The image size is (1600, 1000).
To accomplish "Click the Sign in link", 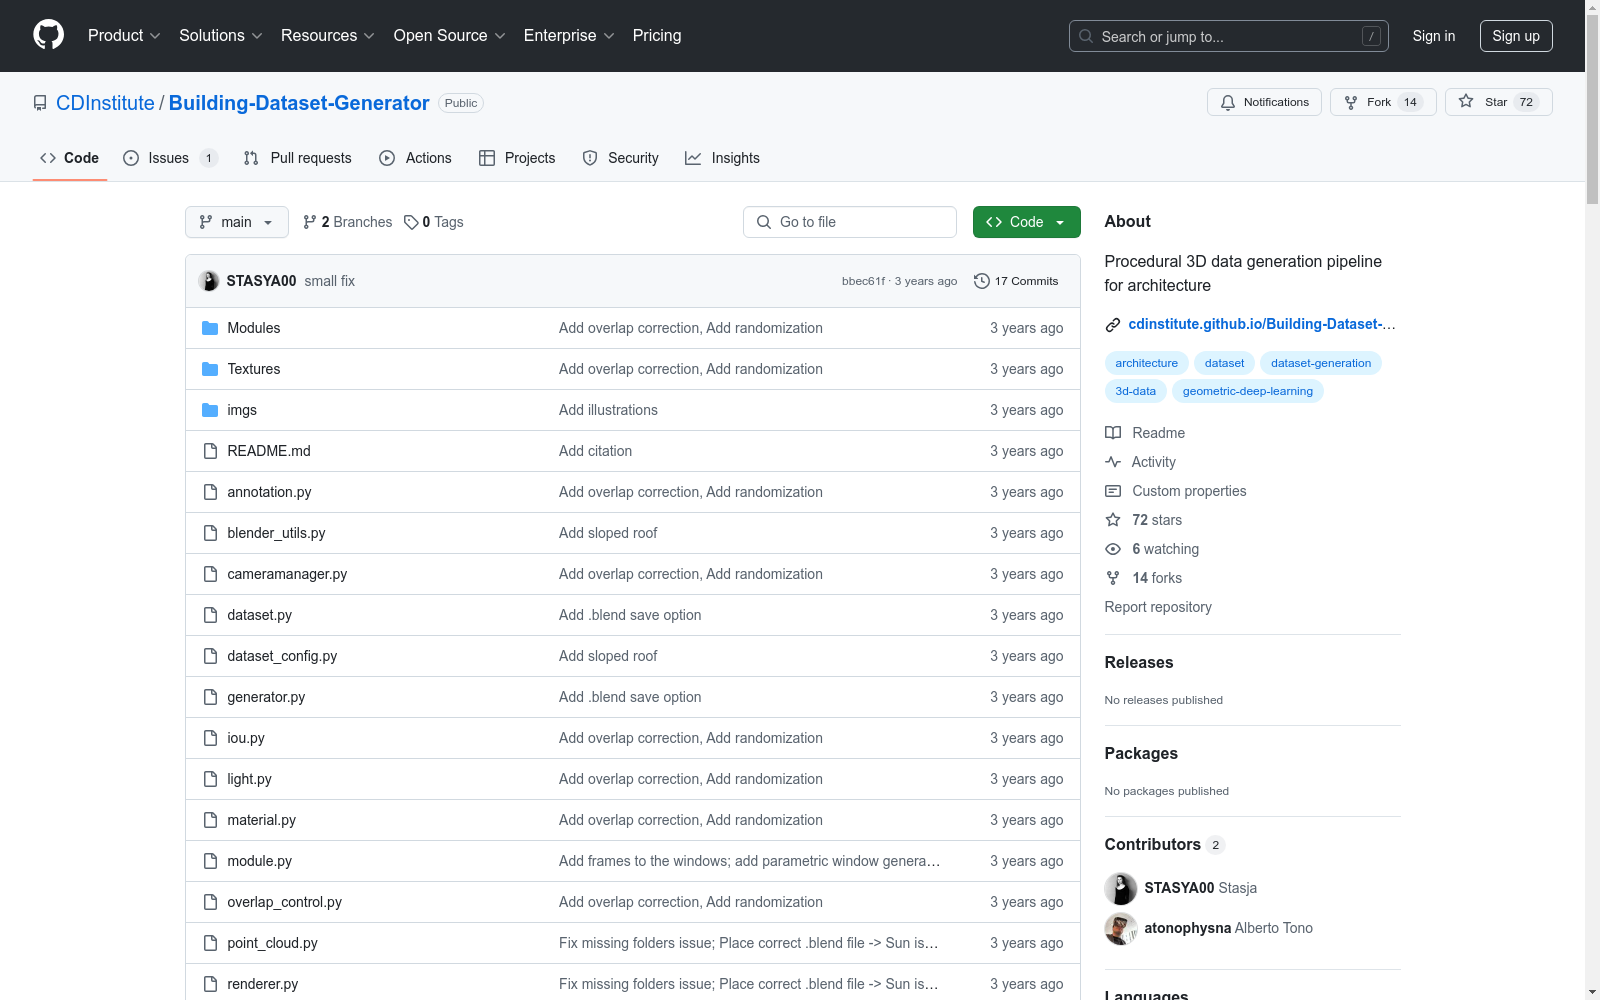I will click(1434, 36).
